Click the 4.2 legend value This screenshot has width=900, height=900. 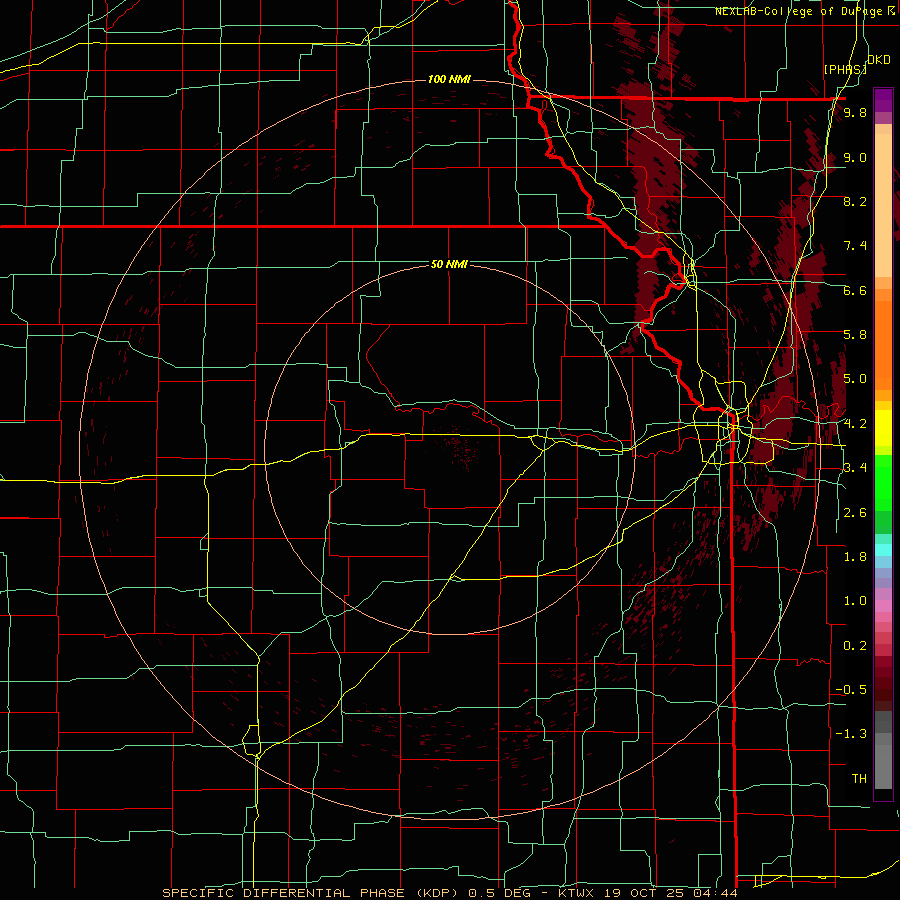(x=855, y=424)
